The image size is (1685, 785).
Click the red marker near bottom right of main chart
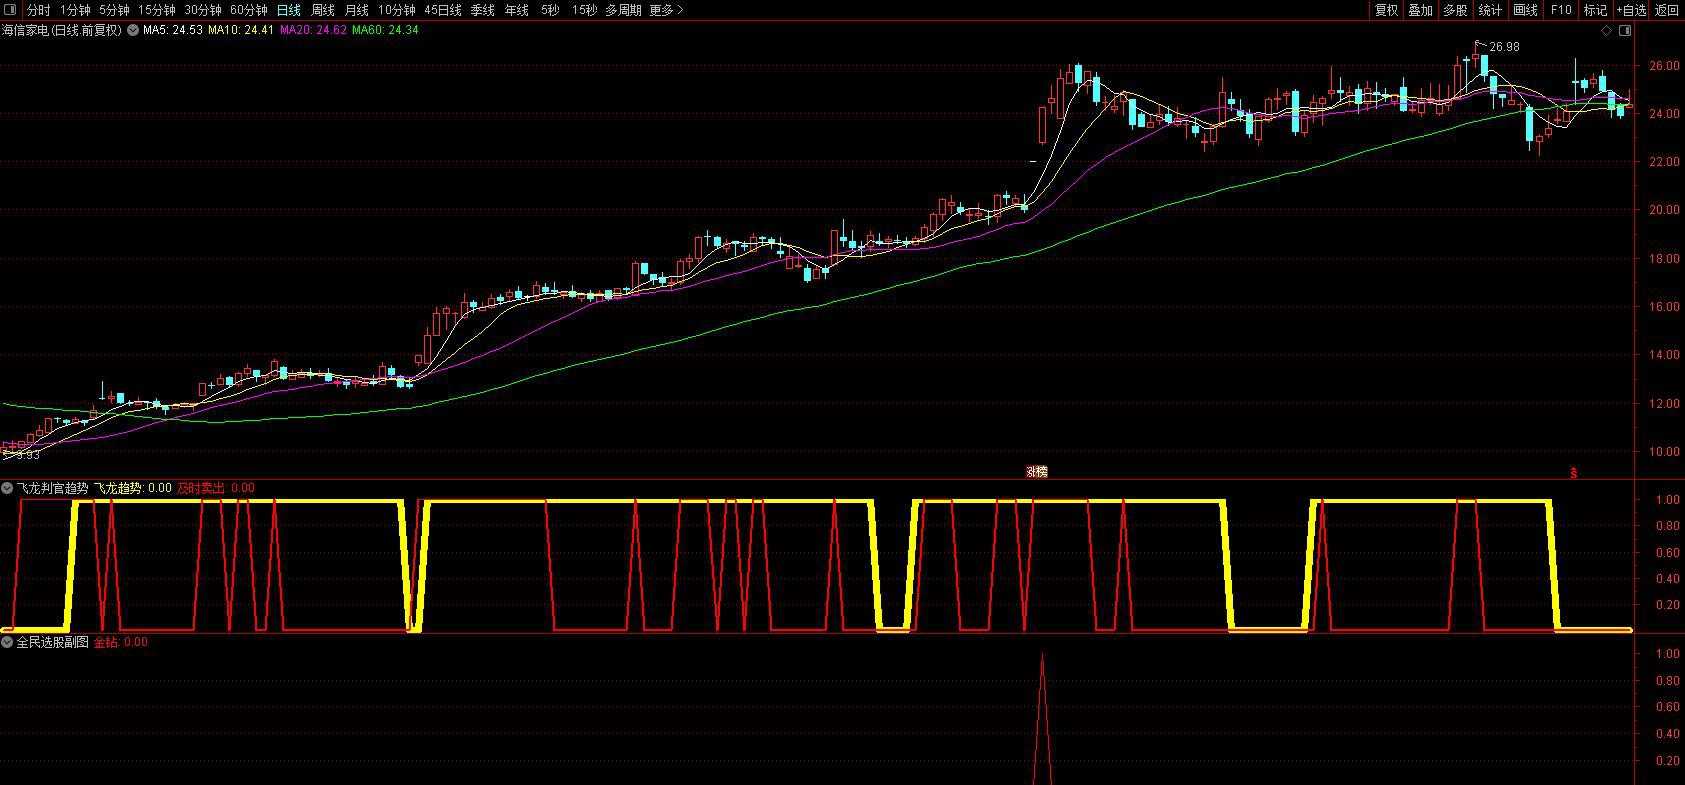click(x=1573, y=473)
